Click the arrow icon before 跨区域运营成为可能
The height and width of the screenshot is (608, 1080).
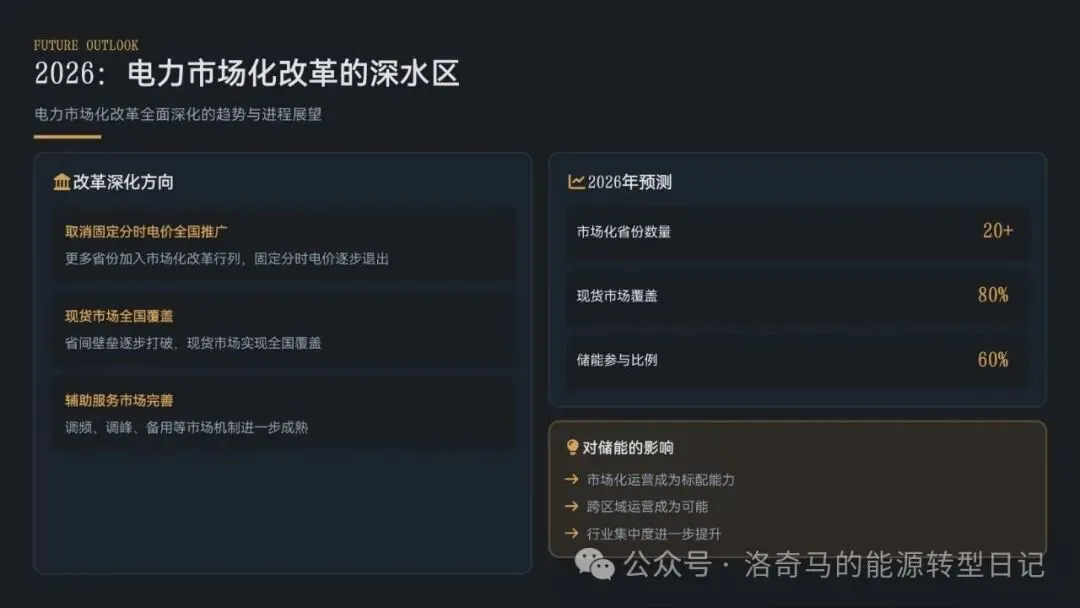click(572, 507)
